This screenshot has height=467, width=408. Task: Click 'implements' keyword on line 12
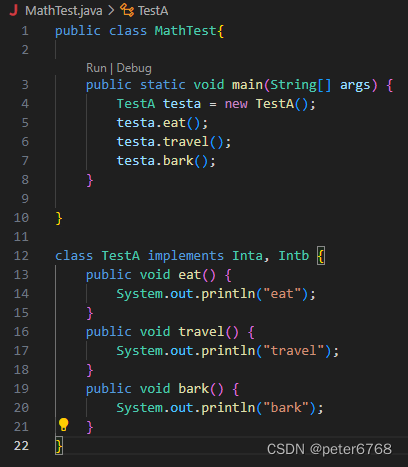186,256
